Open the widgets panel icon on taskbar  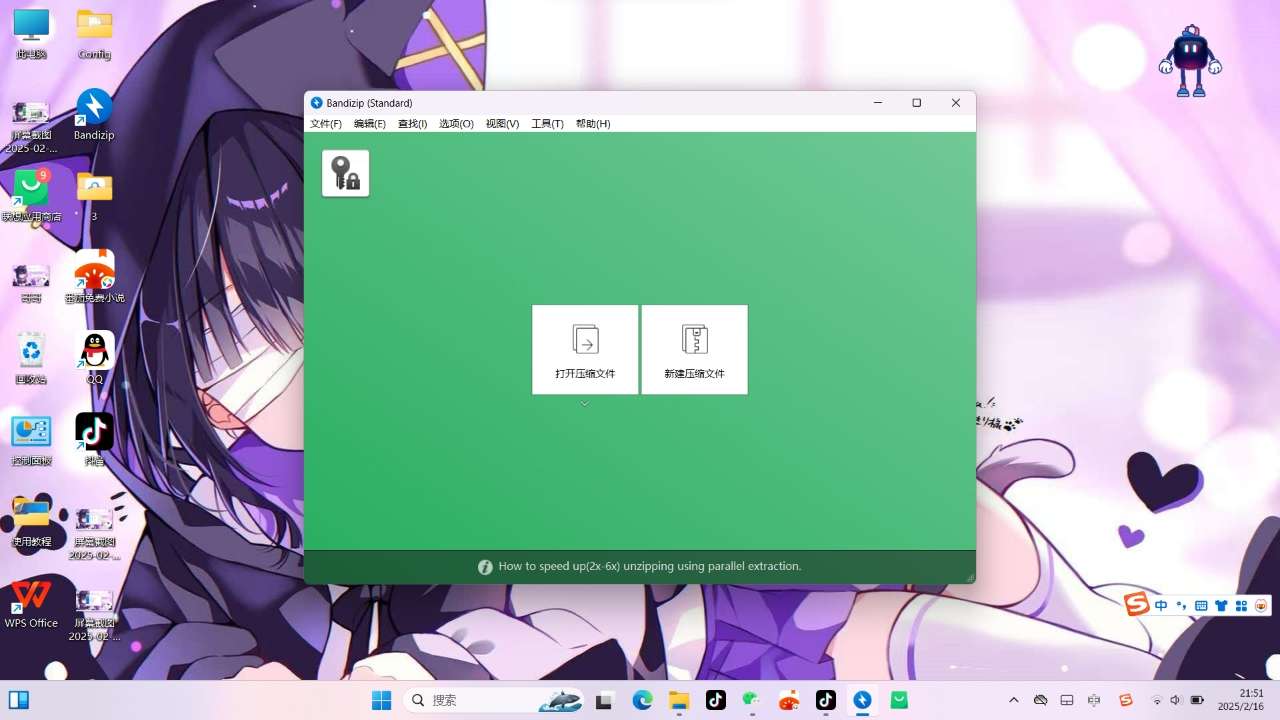19,700
